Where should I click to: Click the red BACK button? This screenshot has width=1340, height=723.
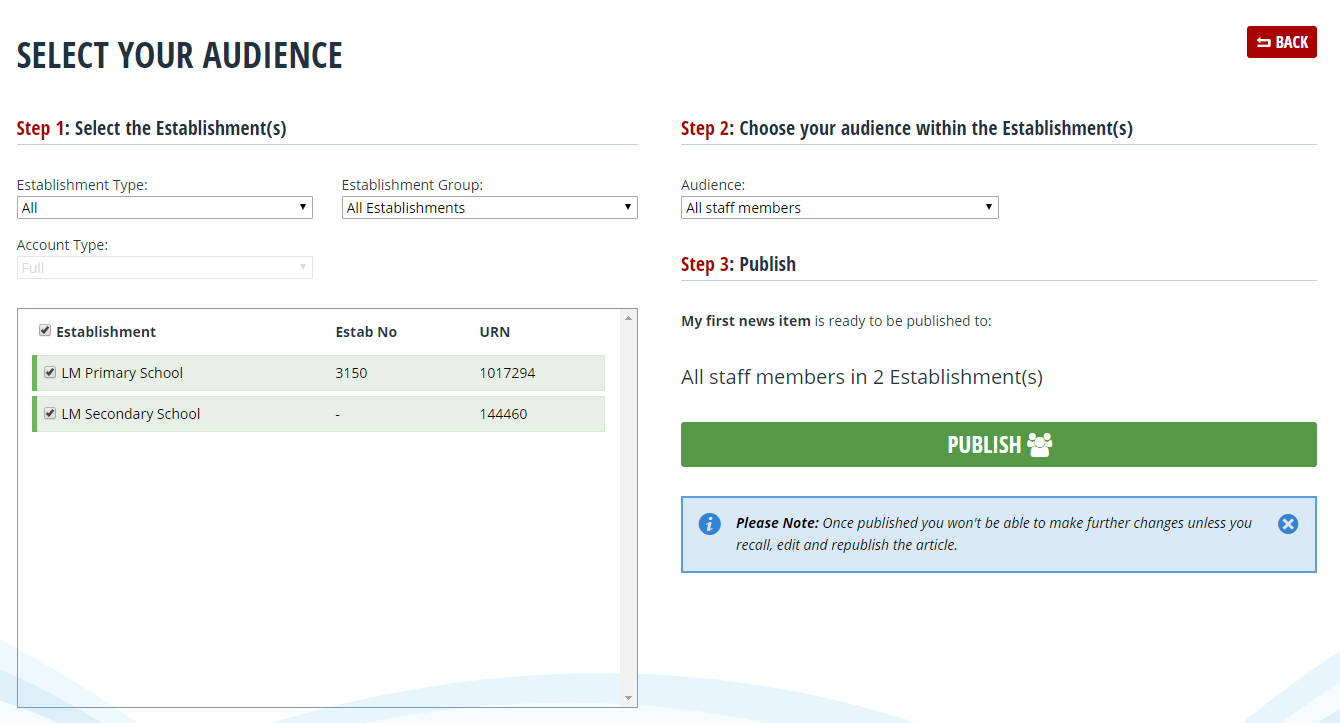[1282, 42]
